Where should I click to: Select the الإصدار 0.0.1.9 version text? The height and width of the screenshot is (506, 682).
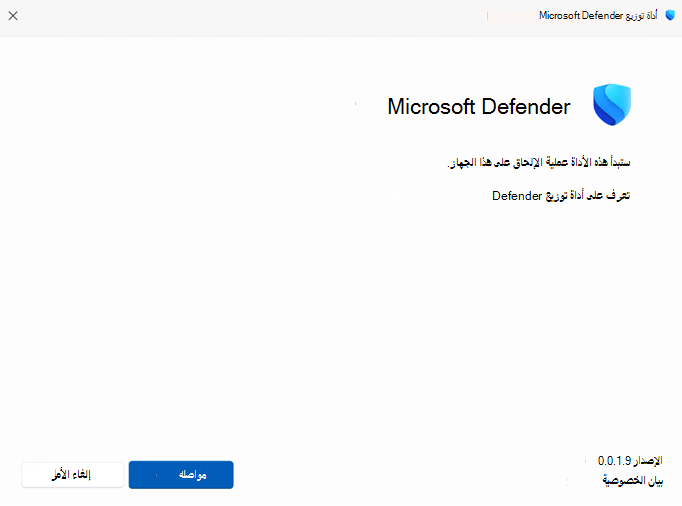click(630, 460)
